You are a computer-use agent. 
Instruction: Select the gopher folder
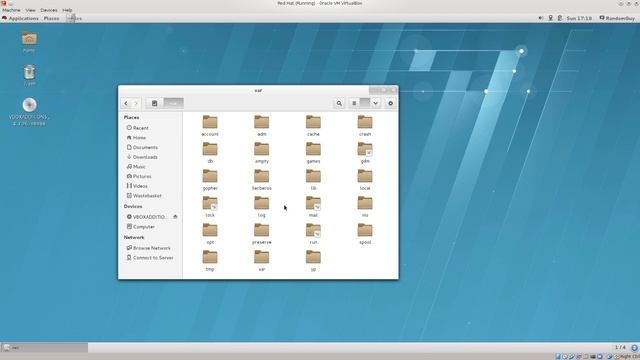(210, 180)
